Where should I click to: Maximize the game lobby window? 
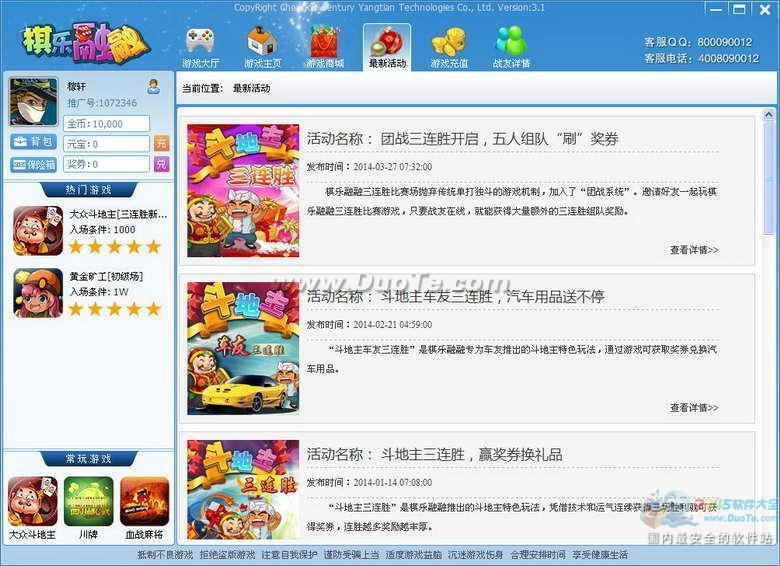coord(739,8)
